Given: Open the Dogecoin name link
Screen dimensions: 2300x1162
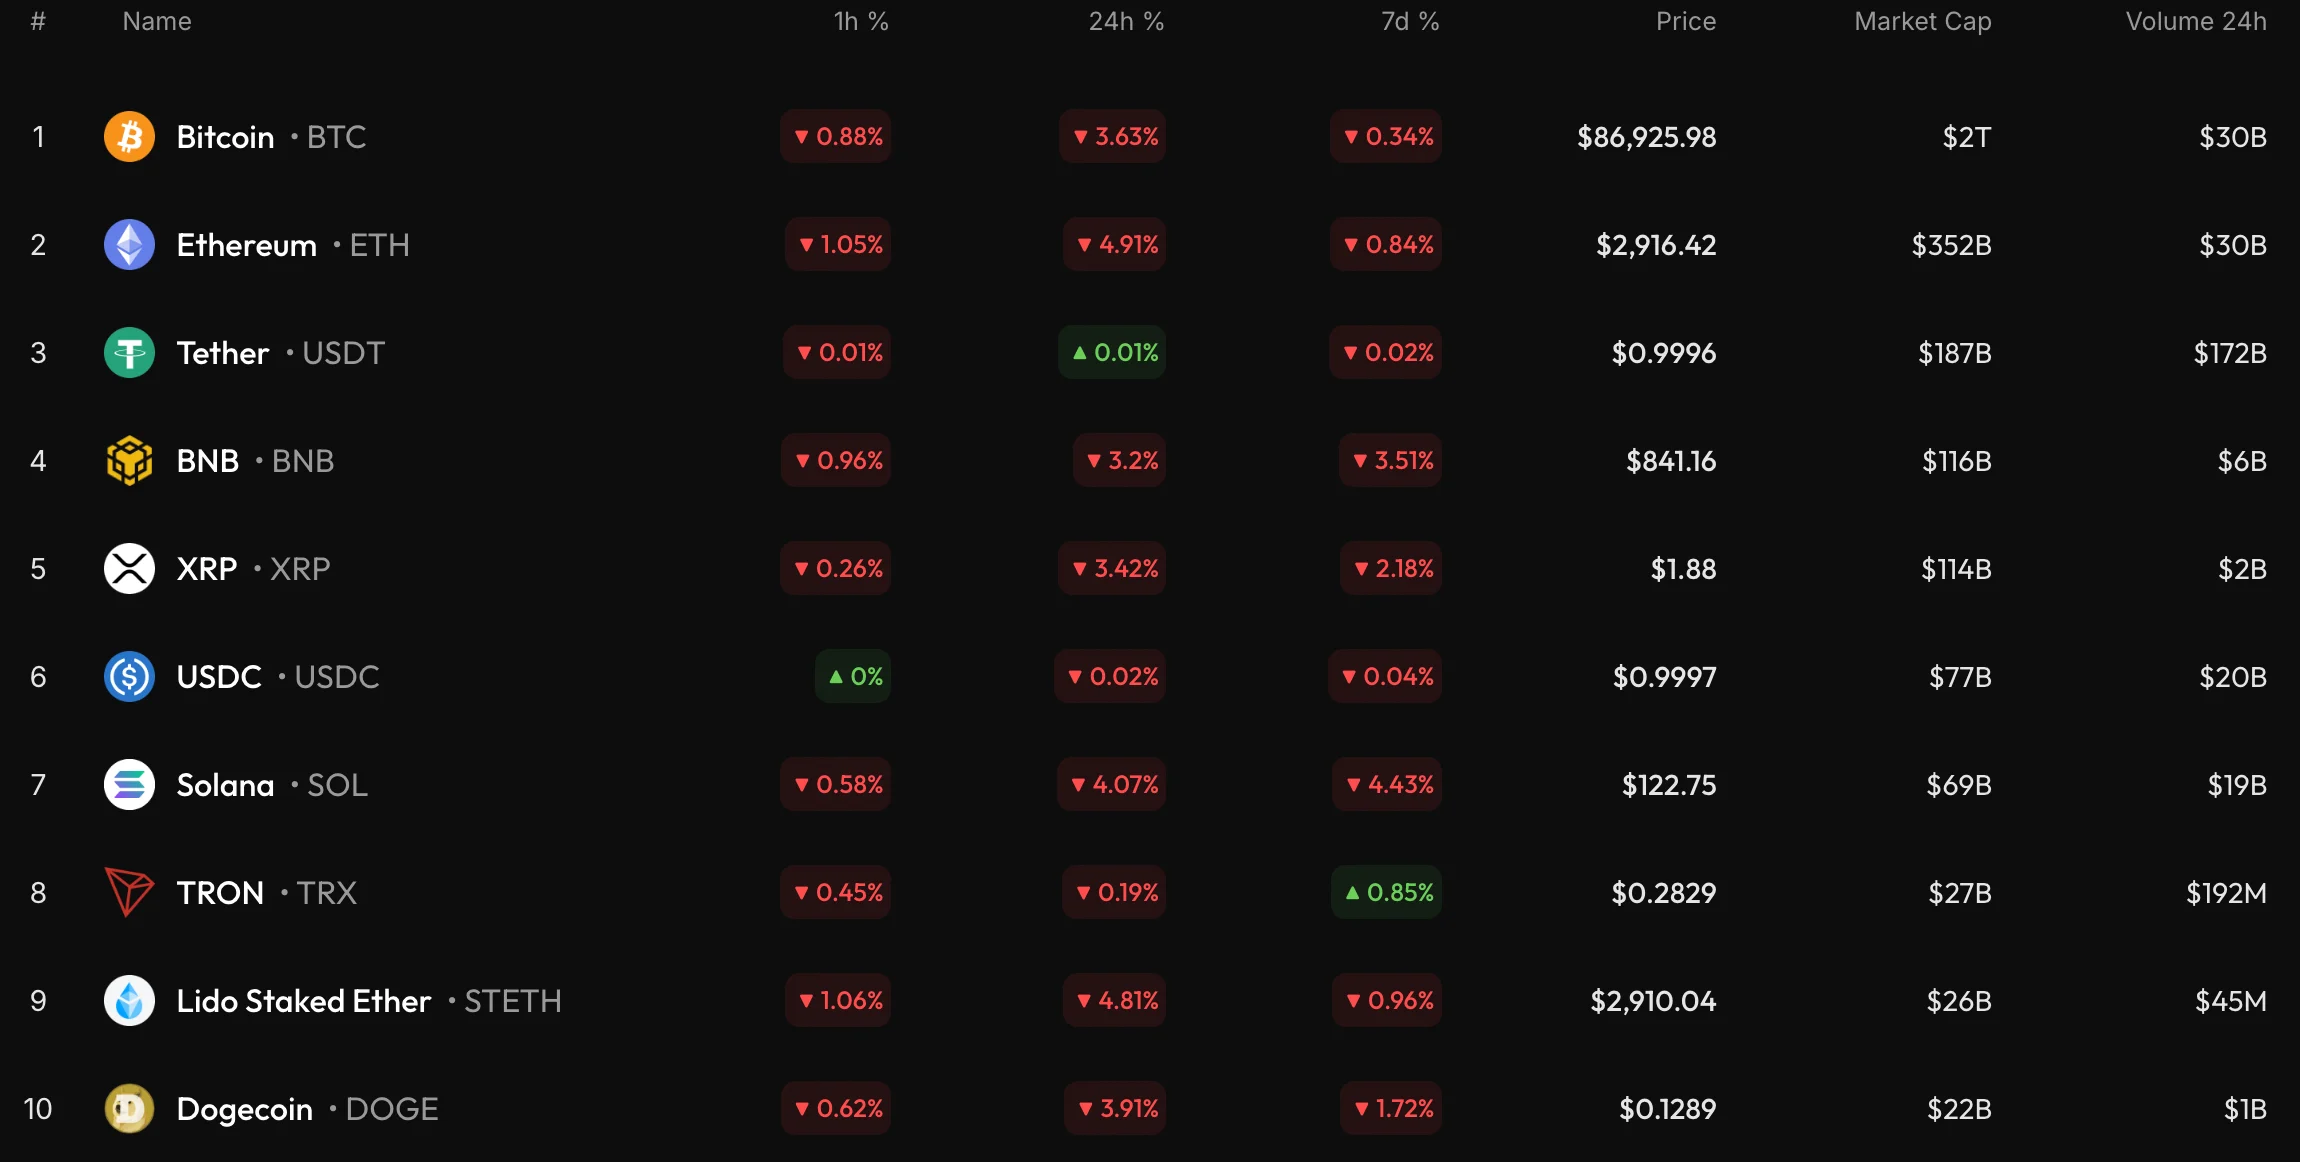Looking at the screenshot, I should (x=244, y=1109).
